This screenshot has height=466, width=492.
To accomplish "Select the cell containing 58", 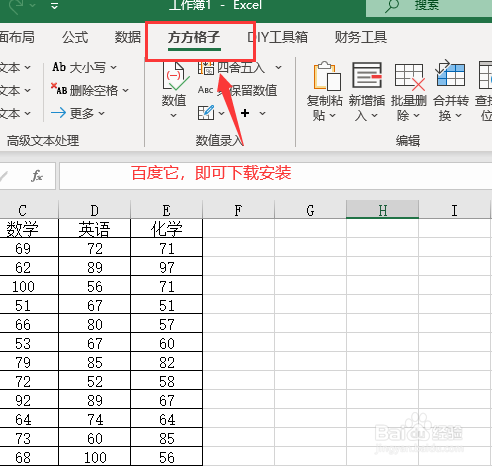I will (x=166, y=381).
